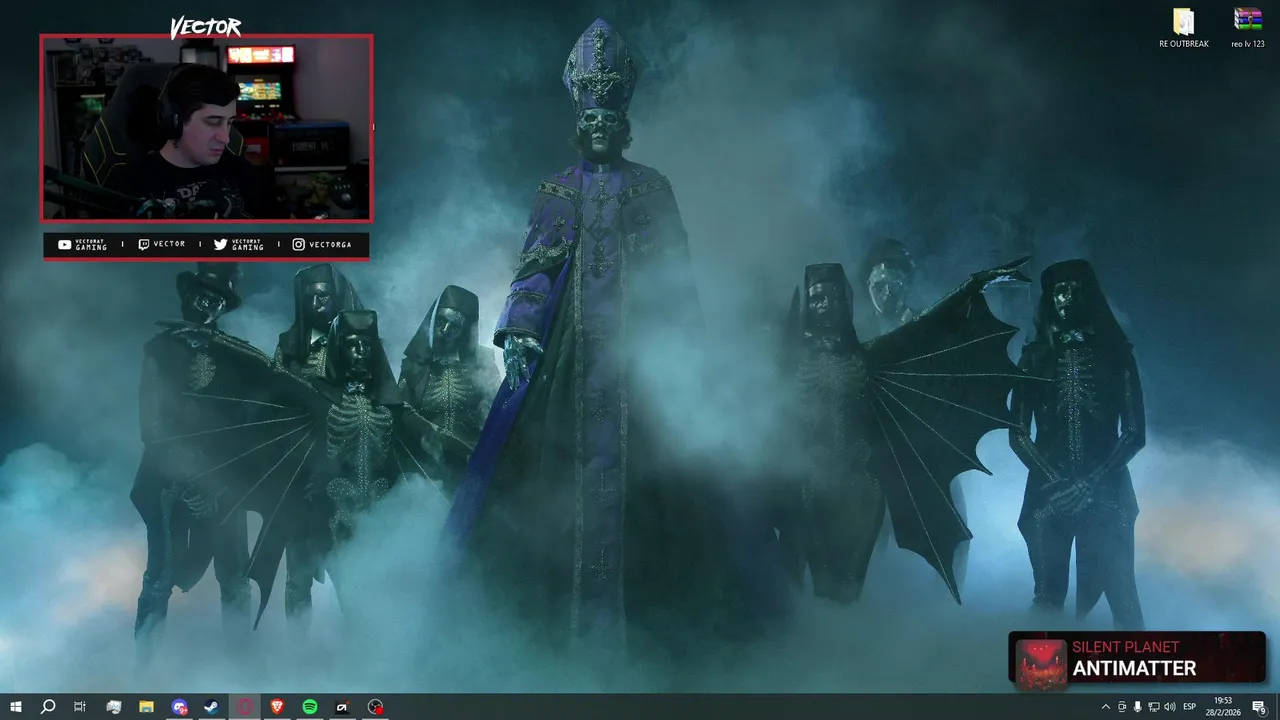Open taskbar Search magnifier
The height and width of the screenshot is (720, 1280).
[48, 707]
